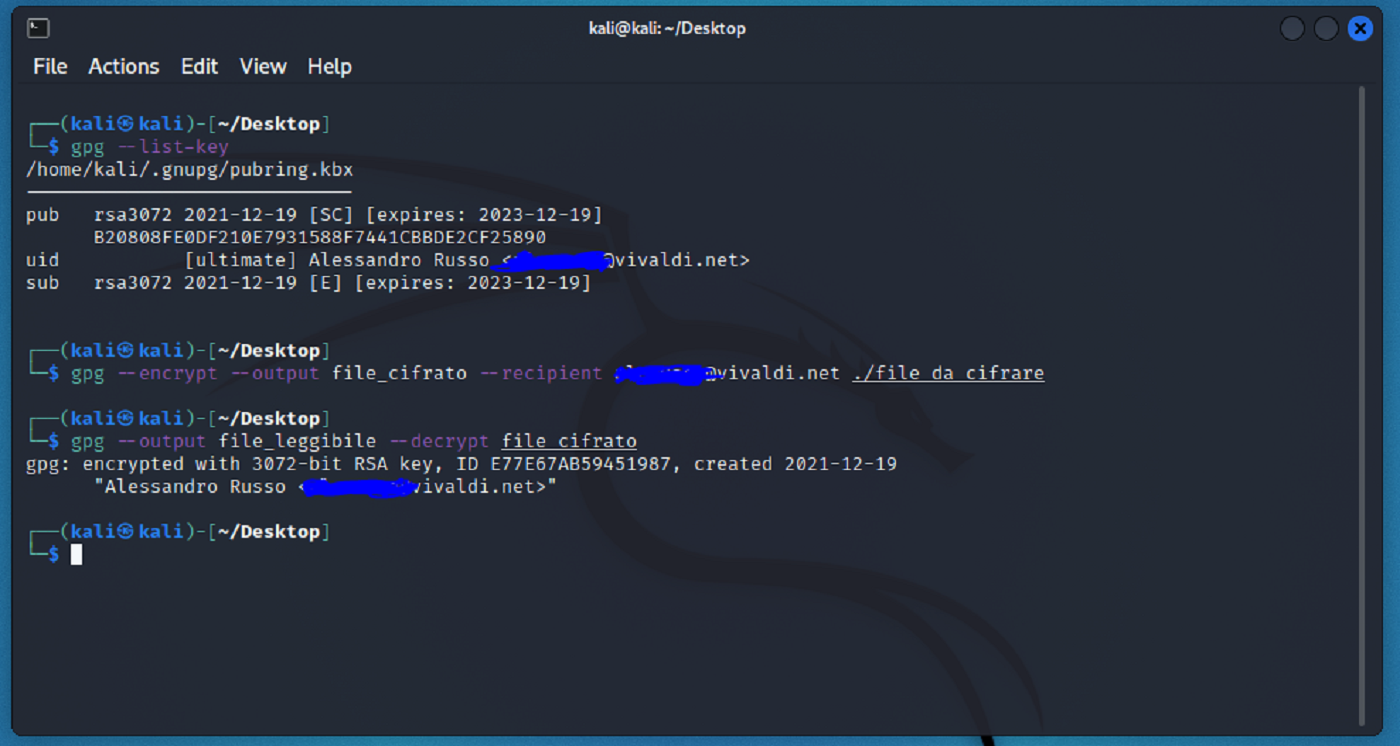Open the Help menu
The height and width of the screenshot is (746, 1400).
(329, 66)
